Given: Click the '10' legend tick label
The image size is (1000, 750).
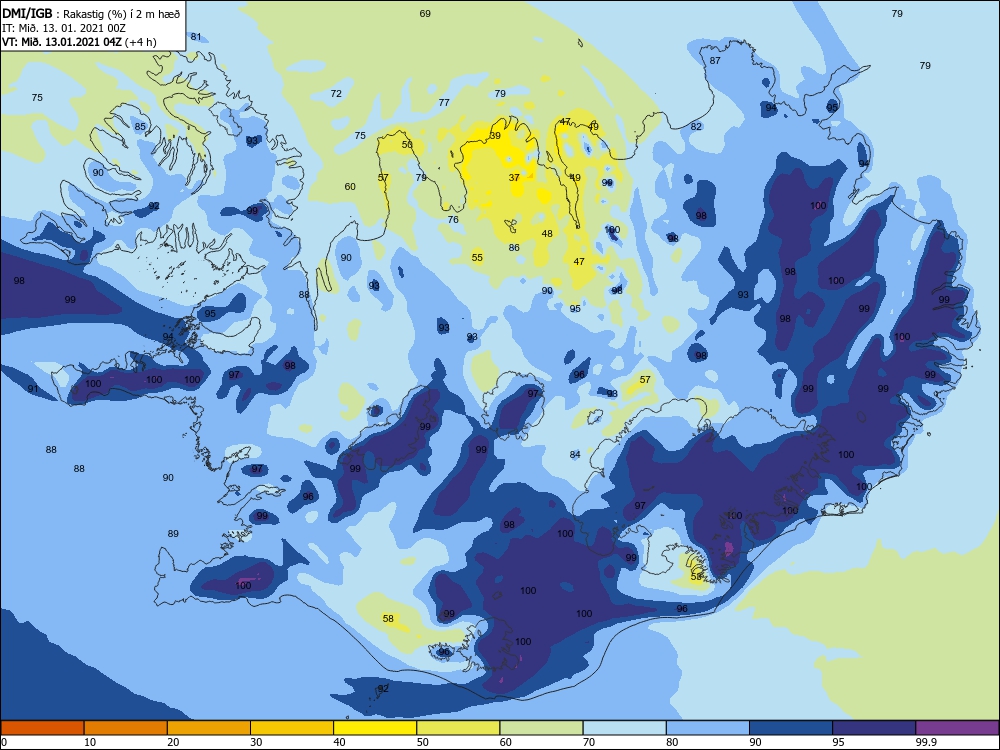Looking at the screenshot, I should click(90, 742).
